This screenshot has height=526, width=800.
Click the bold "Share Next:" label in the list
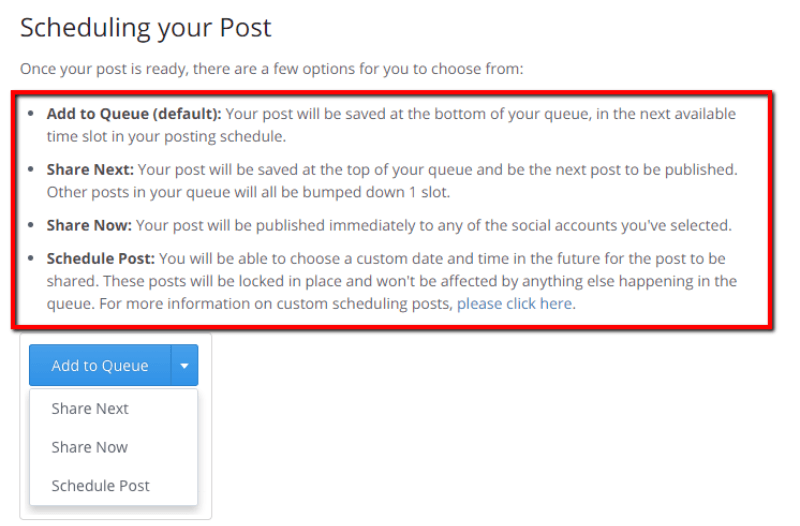coord(89,170)
